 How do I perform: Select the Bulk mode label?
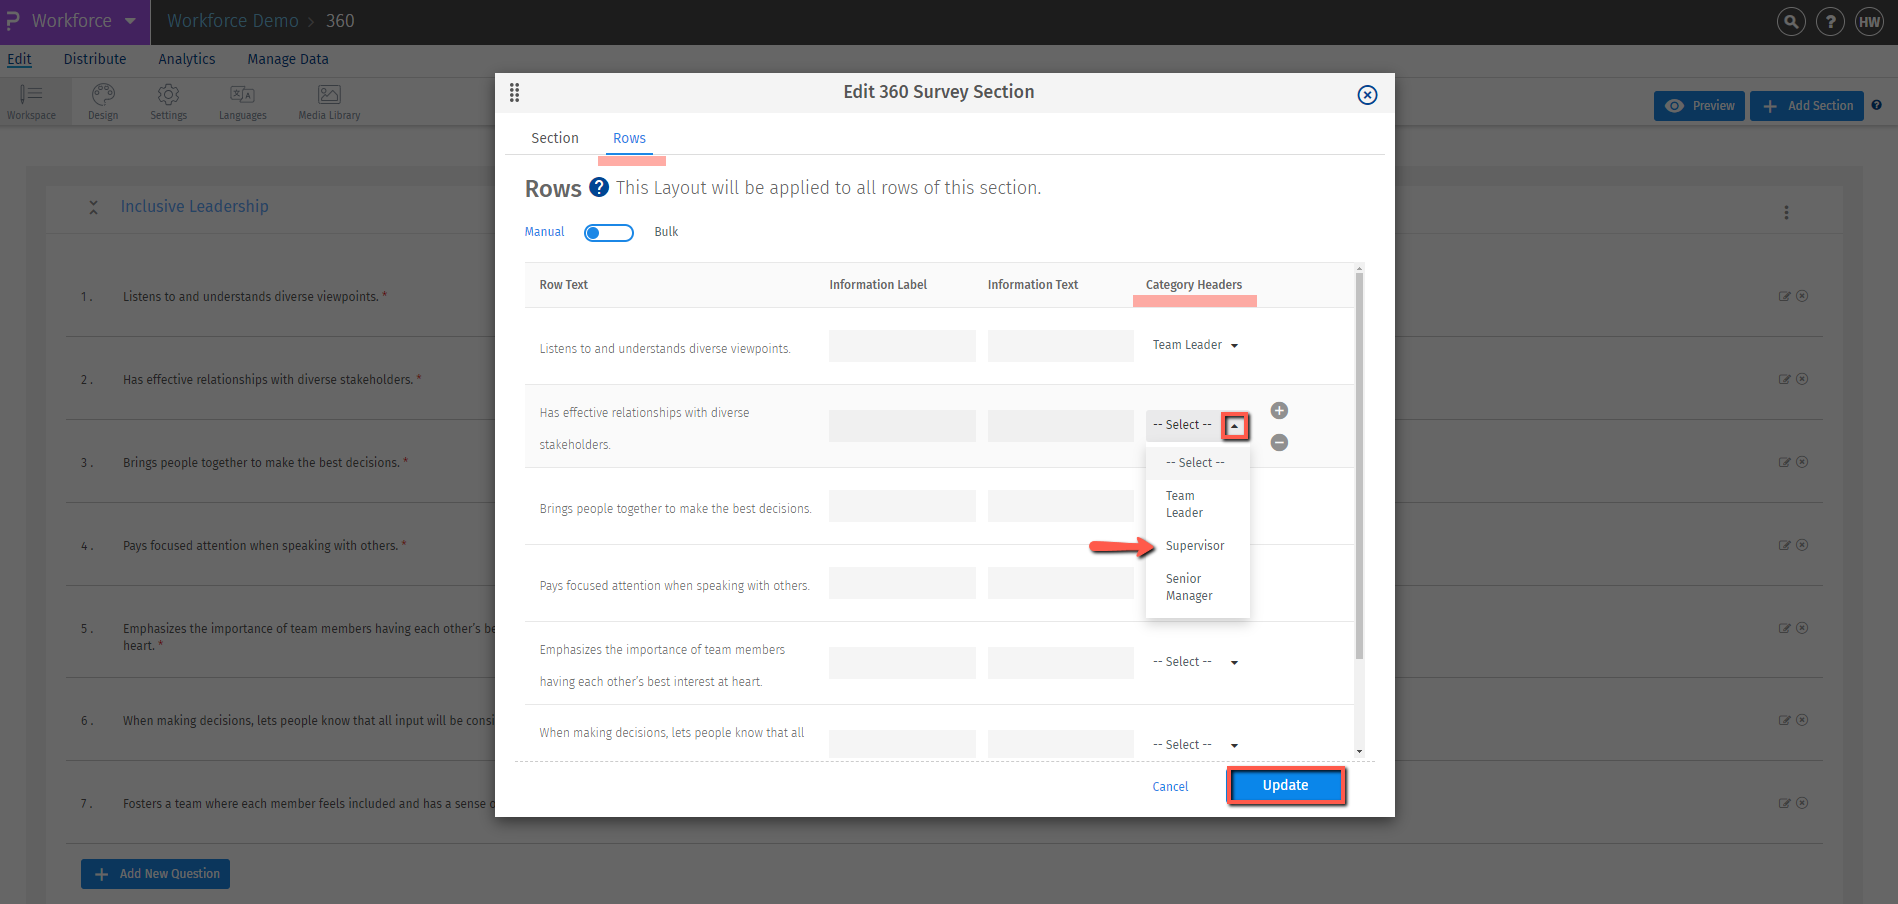[x=666, y=232]
